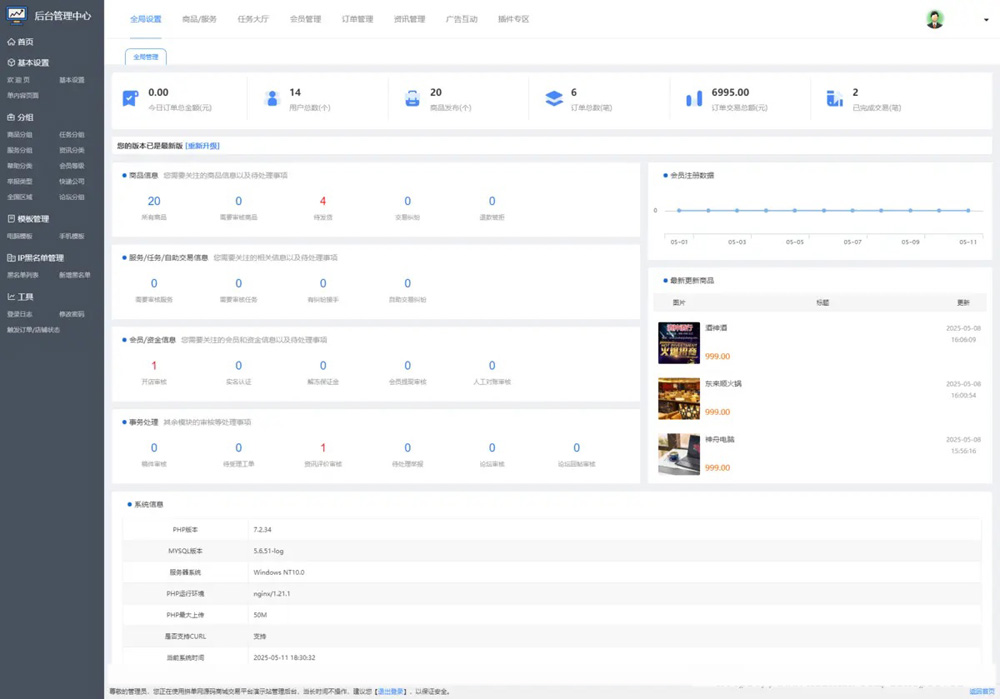Screen dimensions: 1000x699
Task: Click the 今日订单总金额 stat icon
Action: 130,99
